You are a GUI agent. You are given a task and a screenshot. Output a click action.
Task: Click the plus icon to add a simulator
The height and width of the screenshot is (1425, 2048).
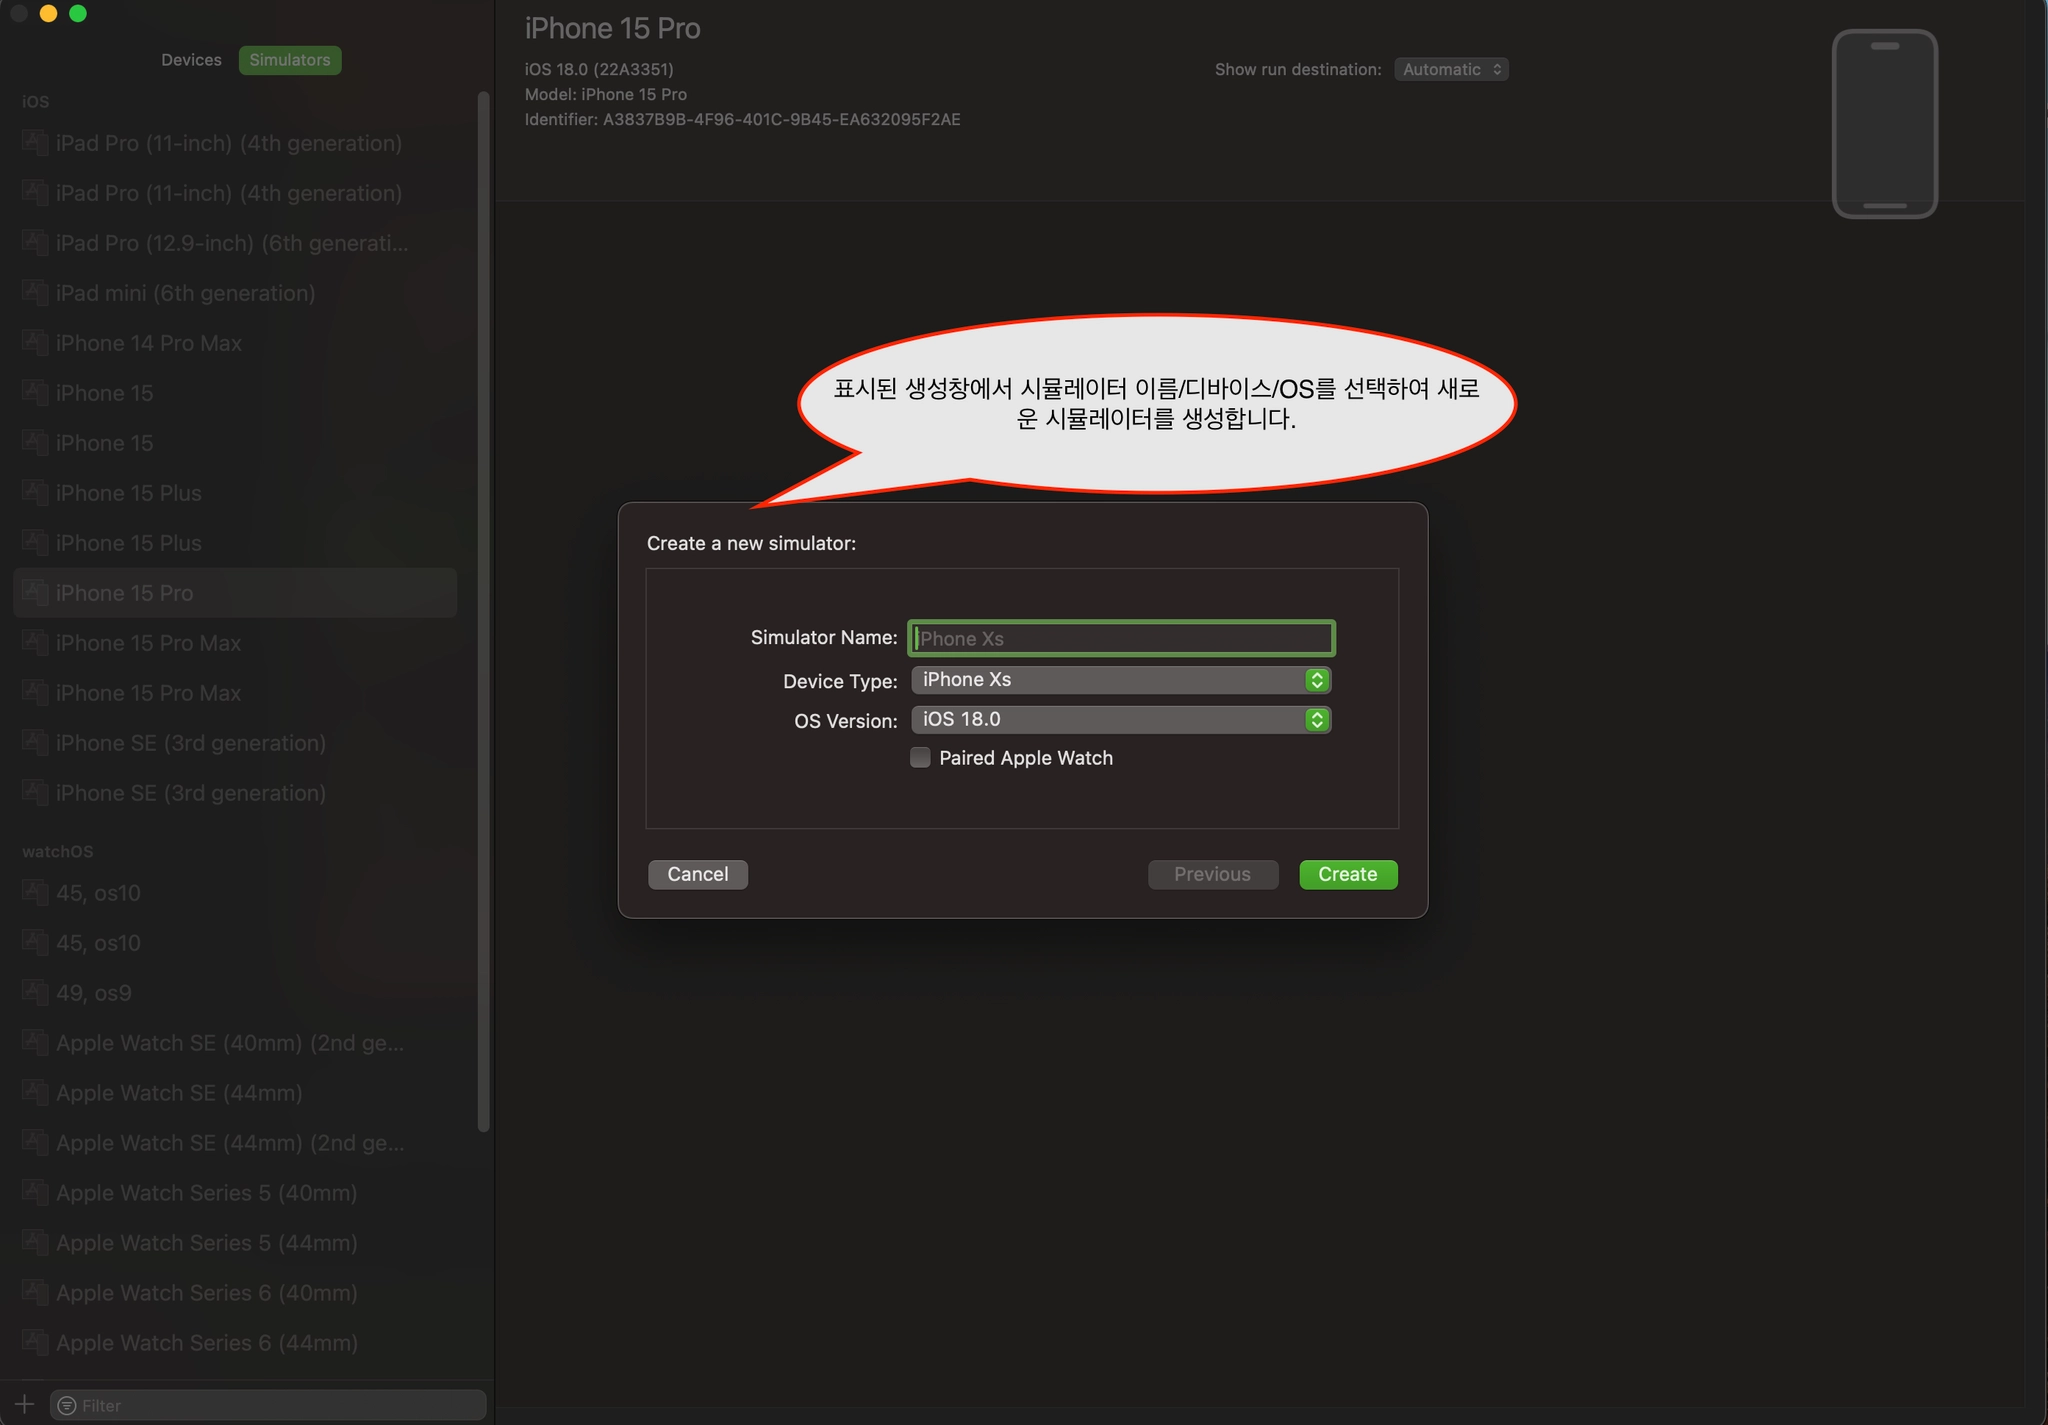pyautogui.click(x=25, y=1404)
